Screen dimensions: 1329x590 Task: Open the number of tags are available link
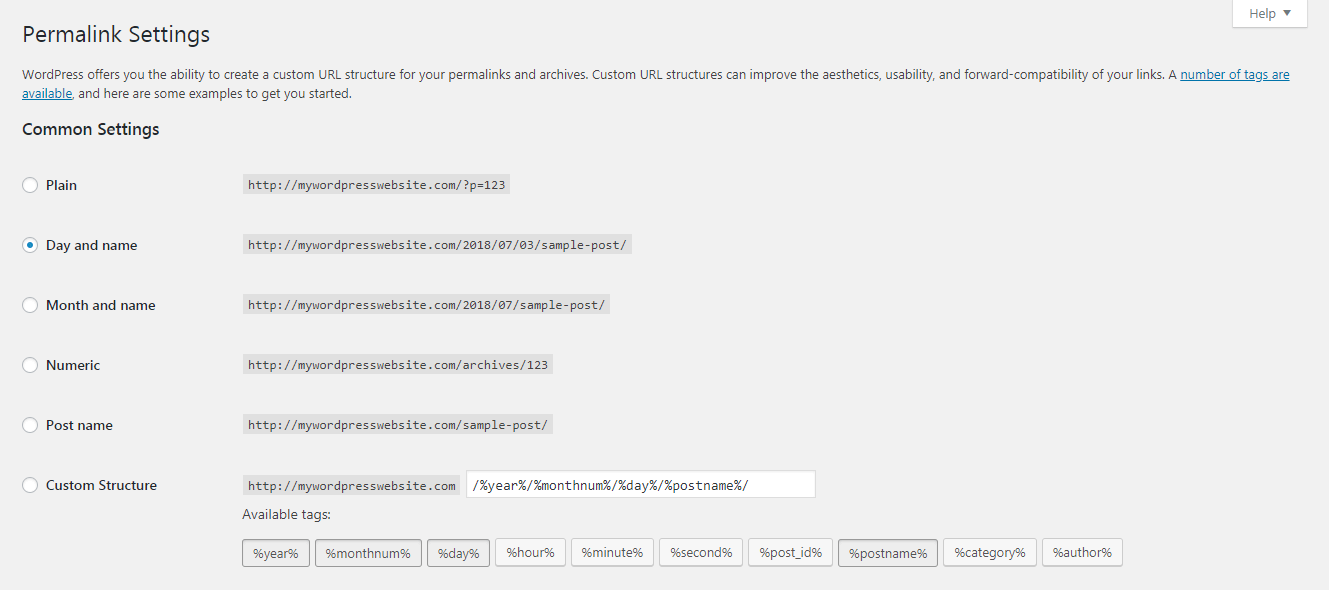[1234, 74]
